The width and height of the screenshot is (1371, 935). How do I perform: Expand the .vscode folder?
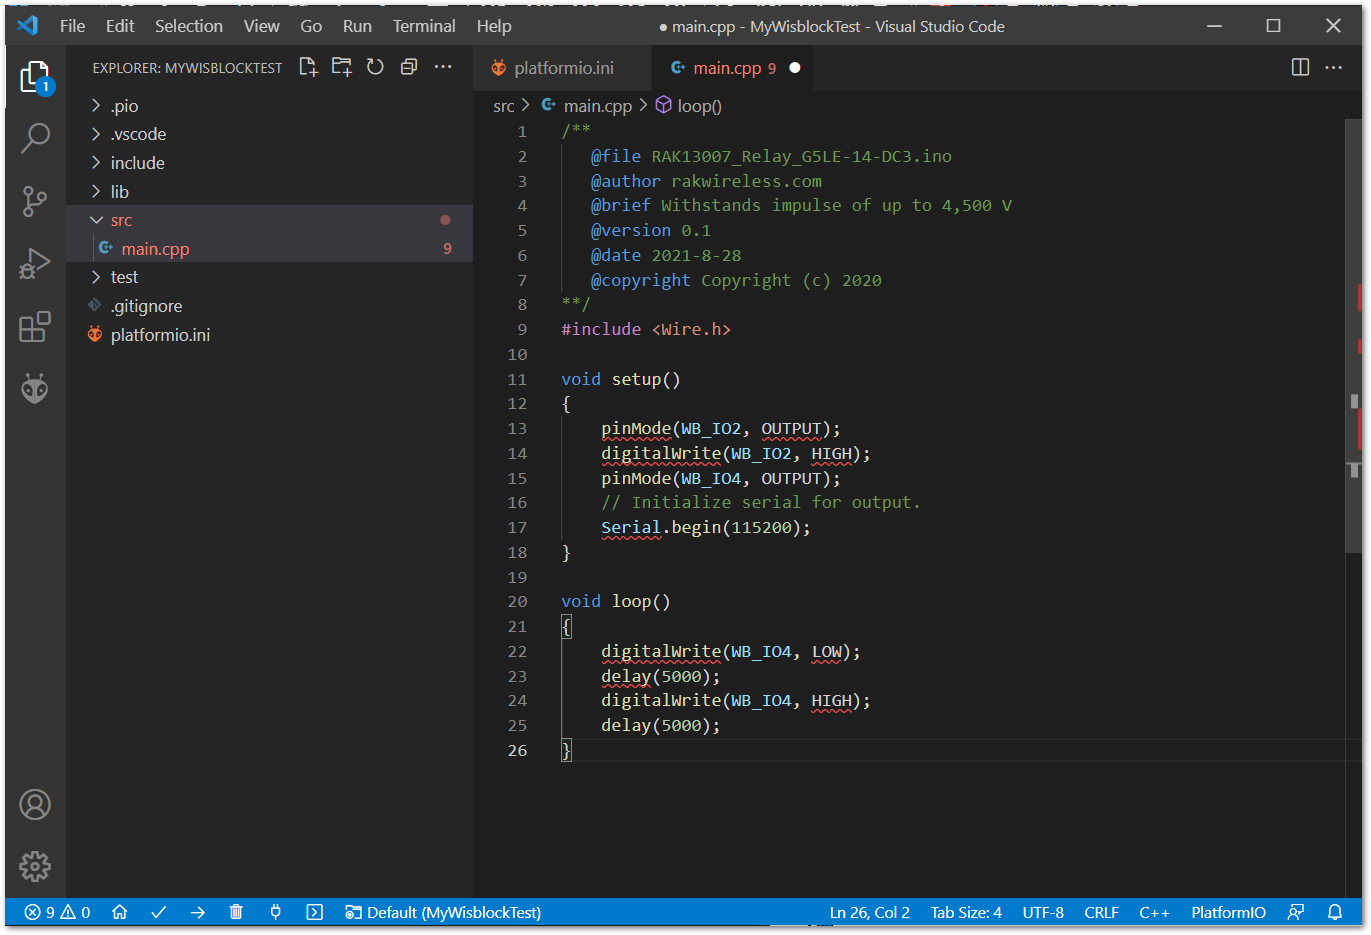pos(269,134)
